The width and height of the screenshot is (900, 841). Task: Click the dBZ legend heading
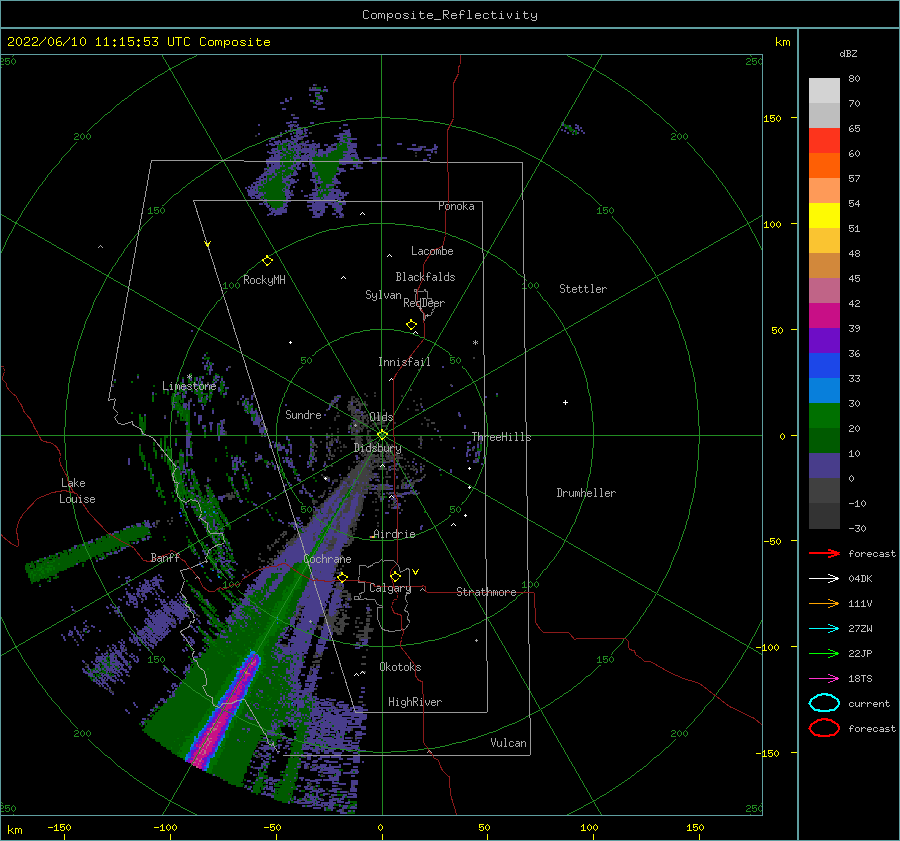click(x=848, y=53)
